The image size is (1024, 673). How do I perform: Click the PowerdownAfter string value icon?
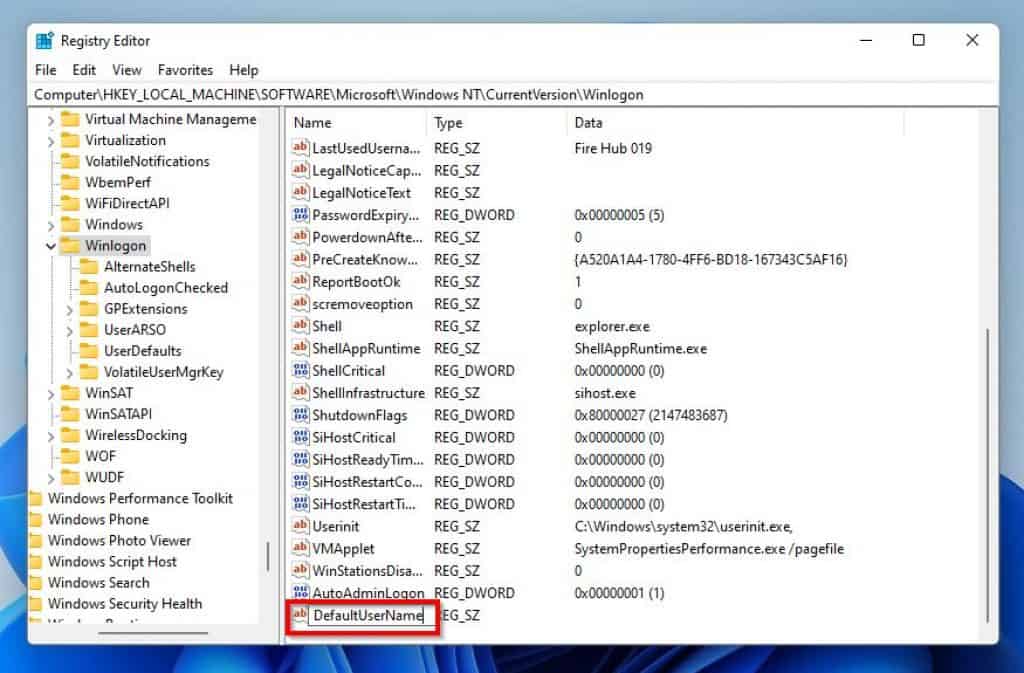(300, 236)
